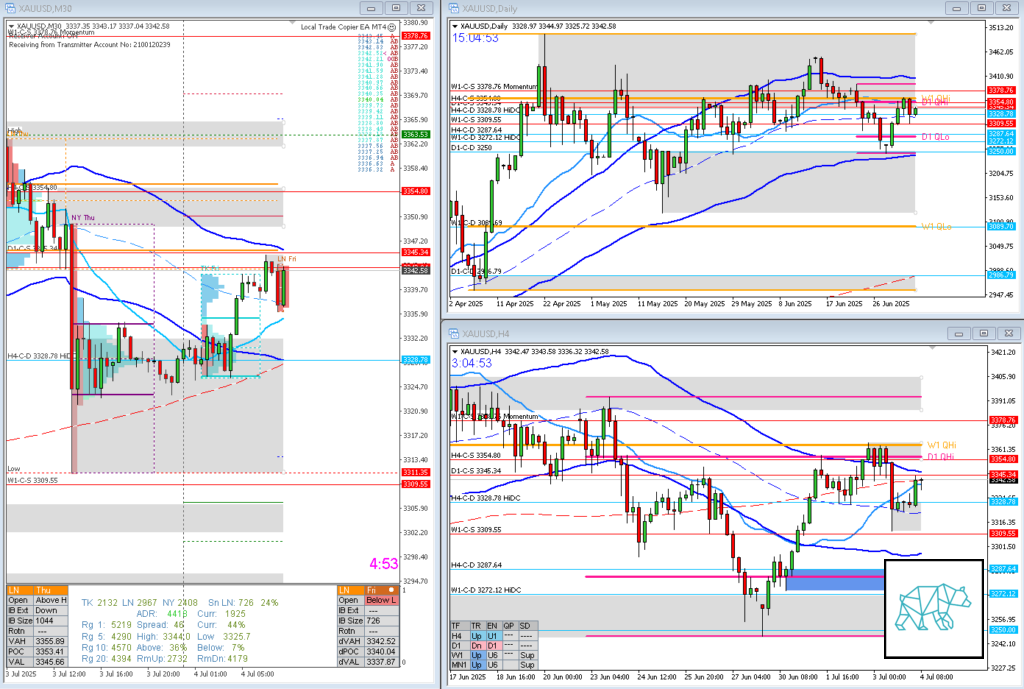Click the 15:04:53 countdown in Daily chart
Screen dimensions: 1024x689
(x=475, y=38)
